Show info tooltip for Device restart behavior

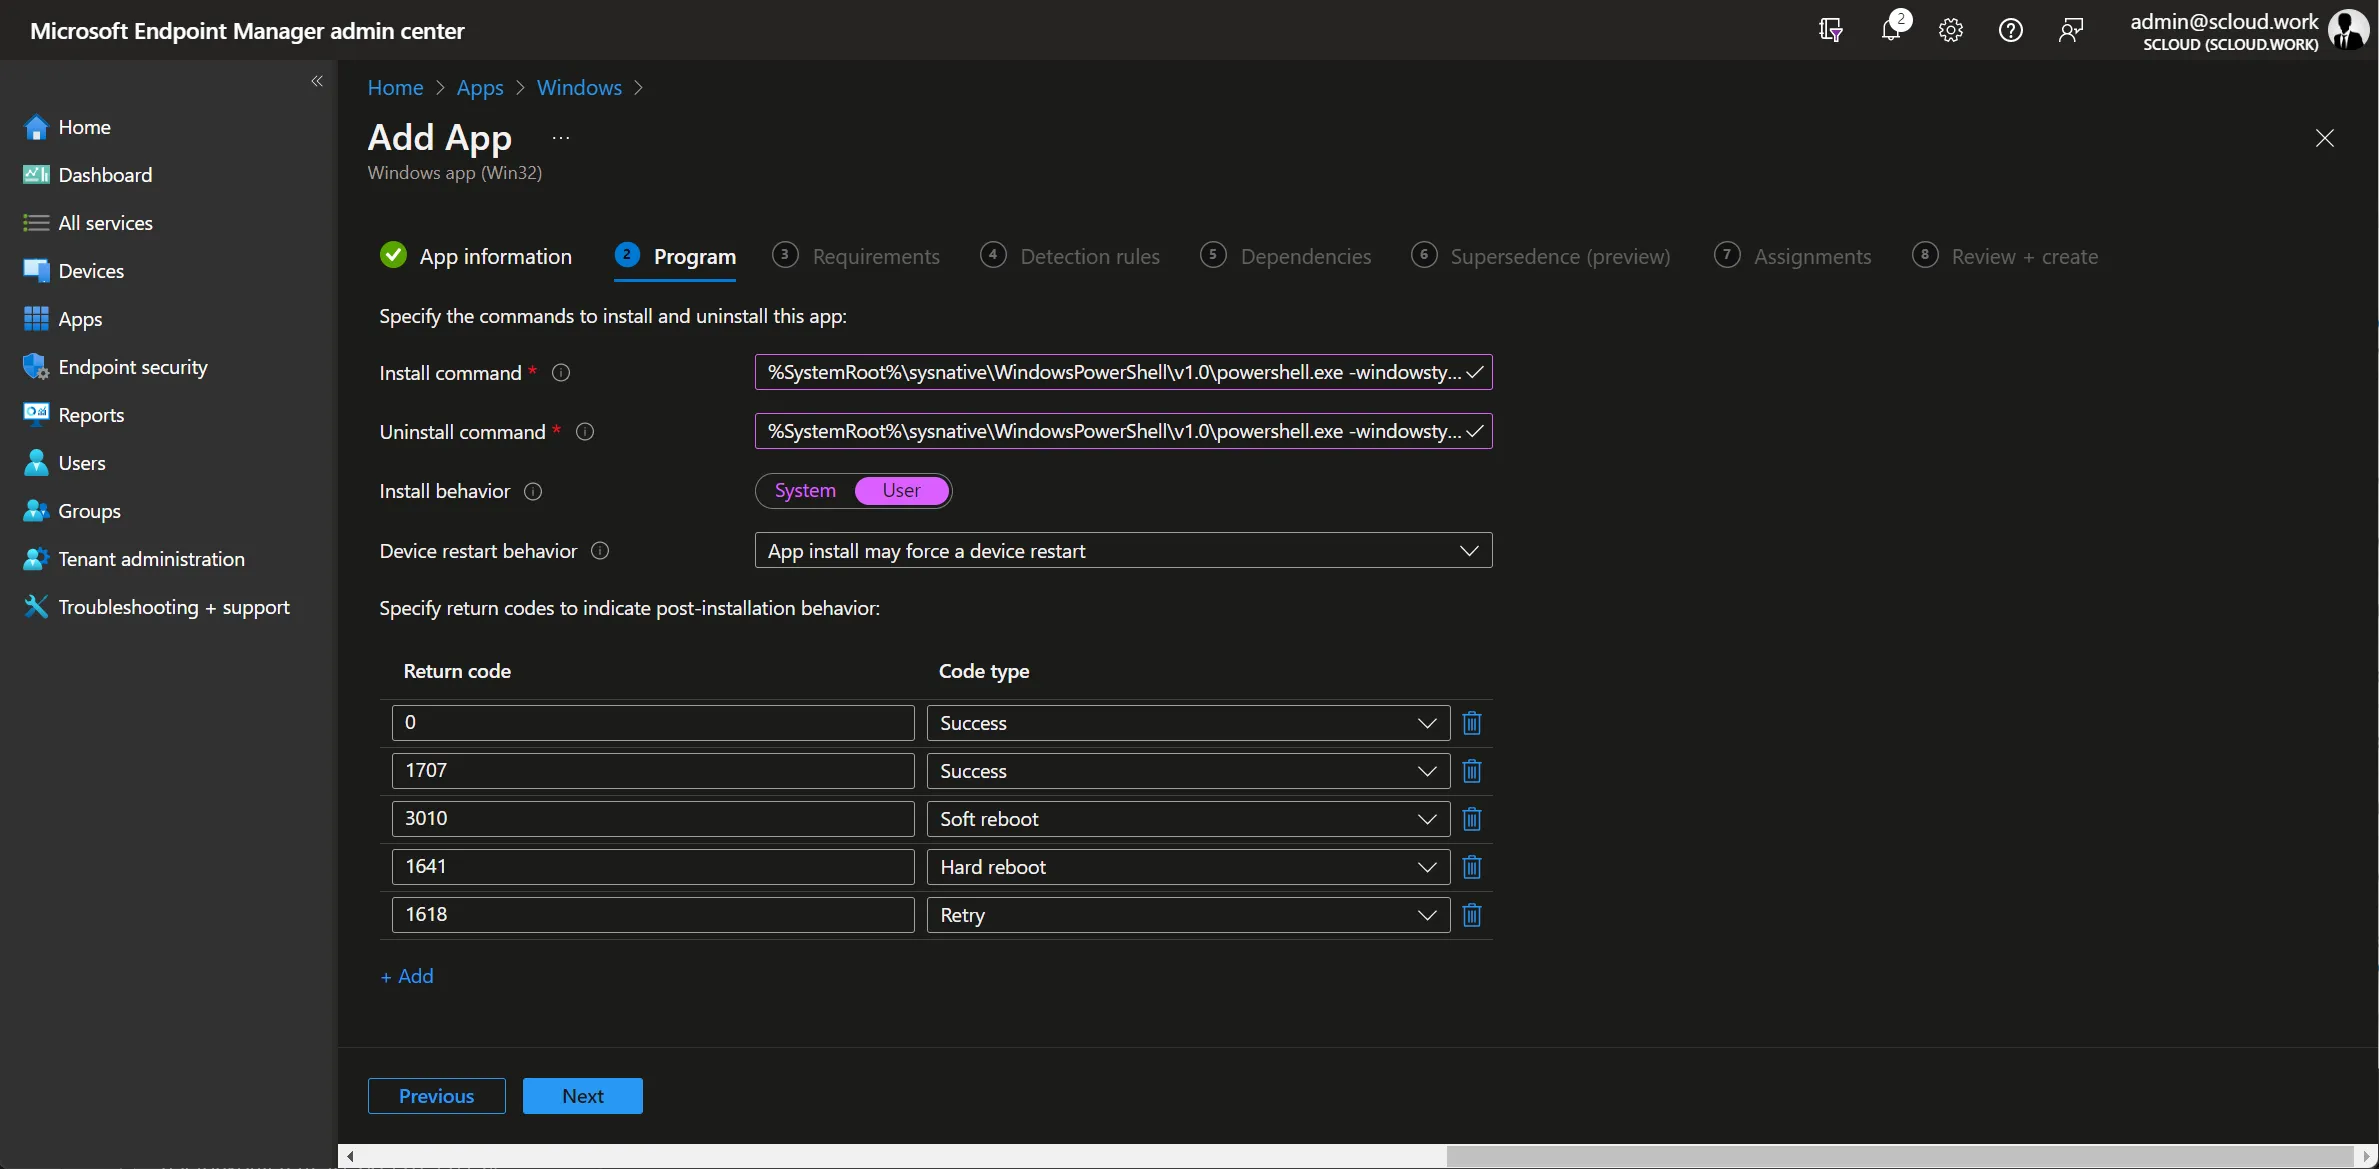[600, 551]
